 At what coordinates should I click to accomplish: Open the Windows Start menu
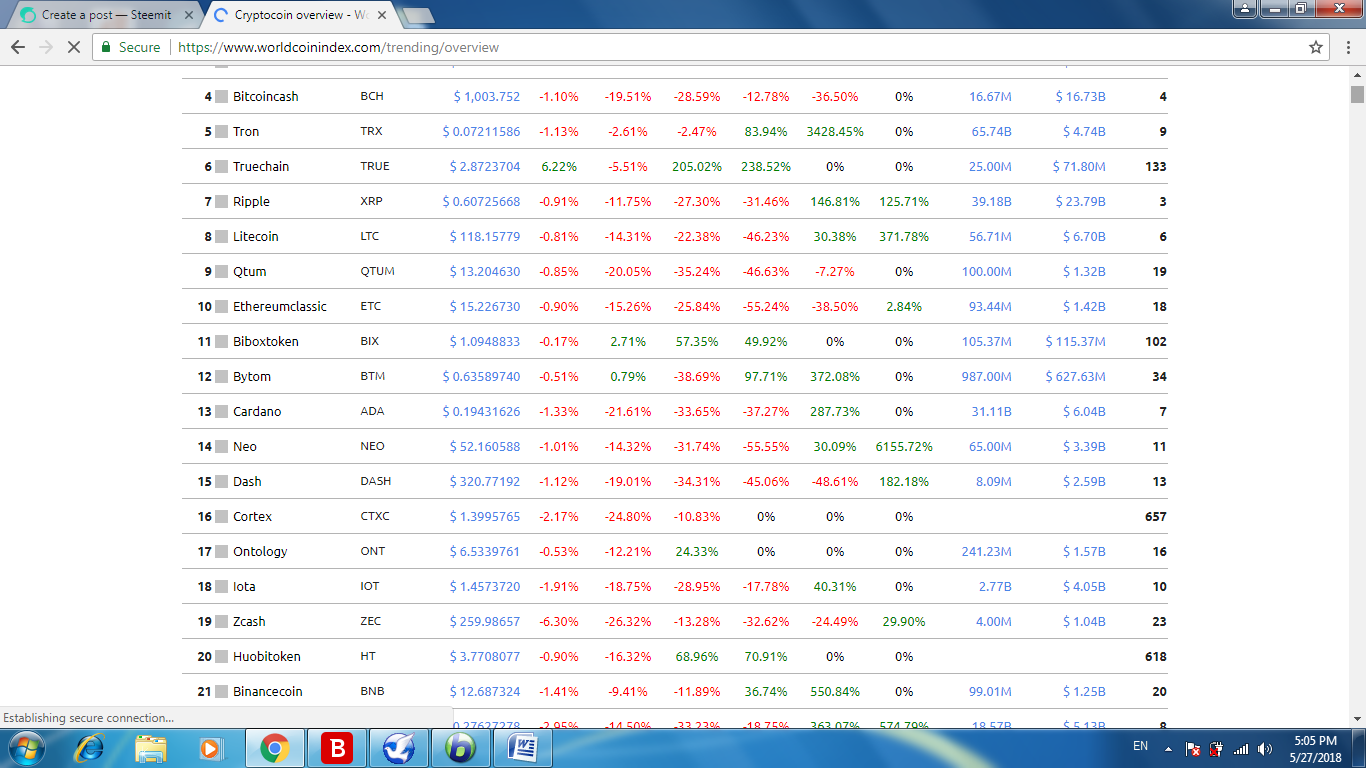click(25, 748)
